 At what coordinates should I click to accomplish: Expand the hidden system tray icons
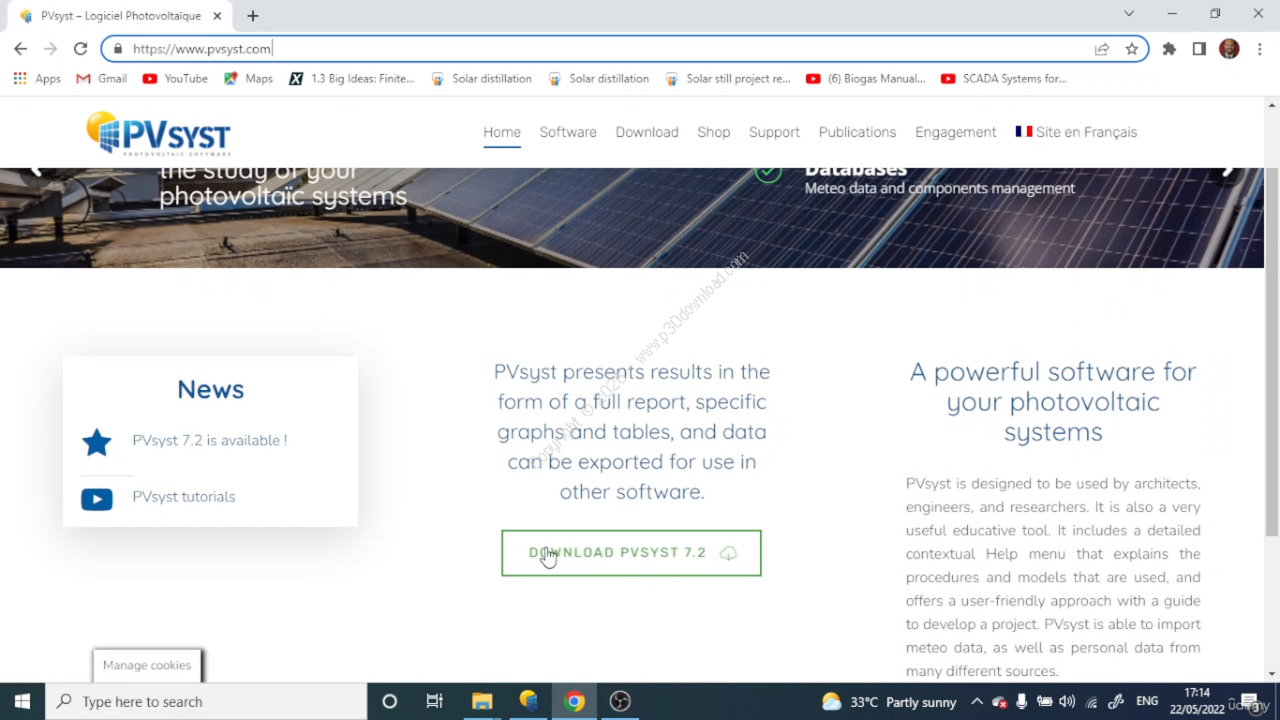coord(977,702)
